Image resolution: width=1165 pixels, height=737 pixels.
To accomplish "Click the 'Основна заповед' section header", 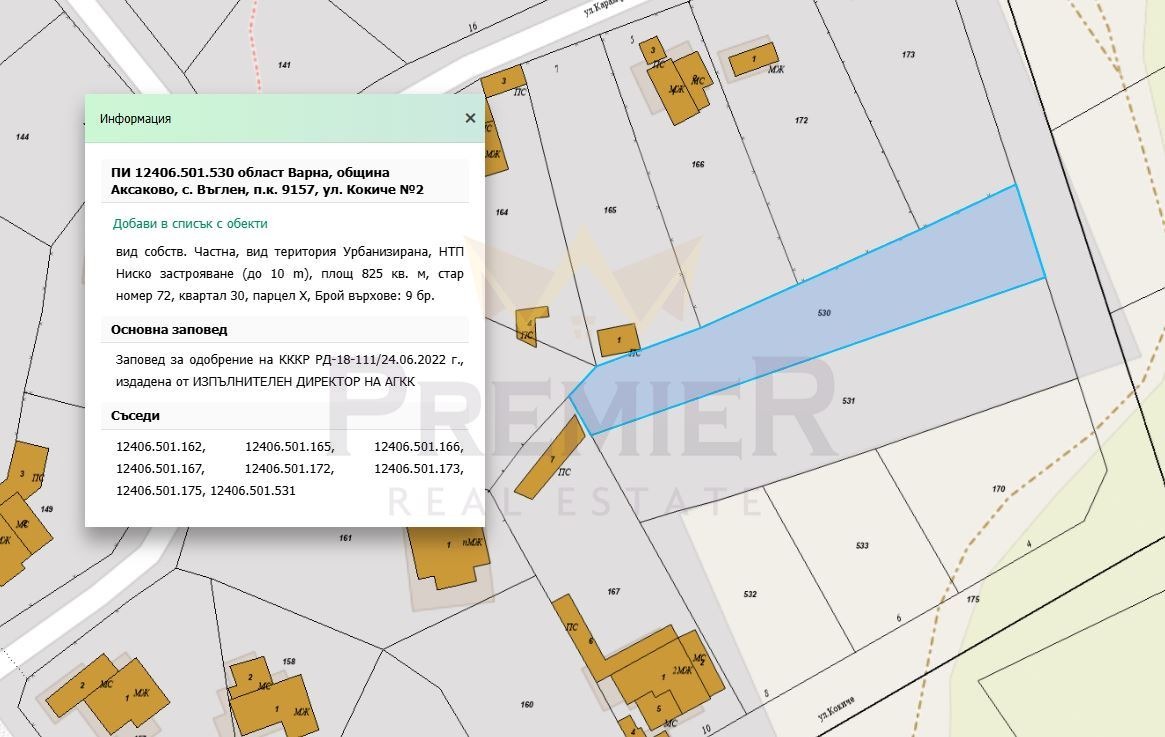I will (x=169, y=330).
